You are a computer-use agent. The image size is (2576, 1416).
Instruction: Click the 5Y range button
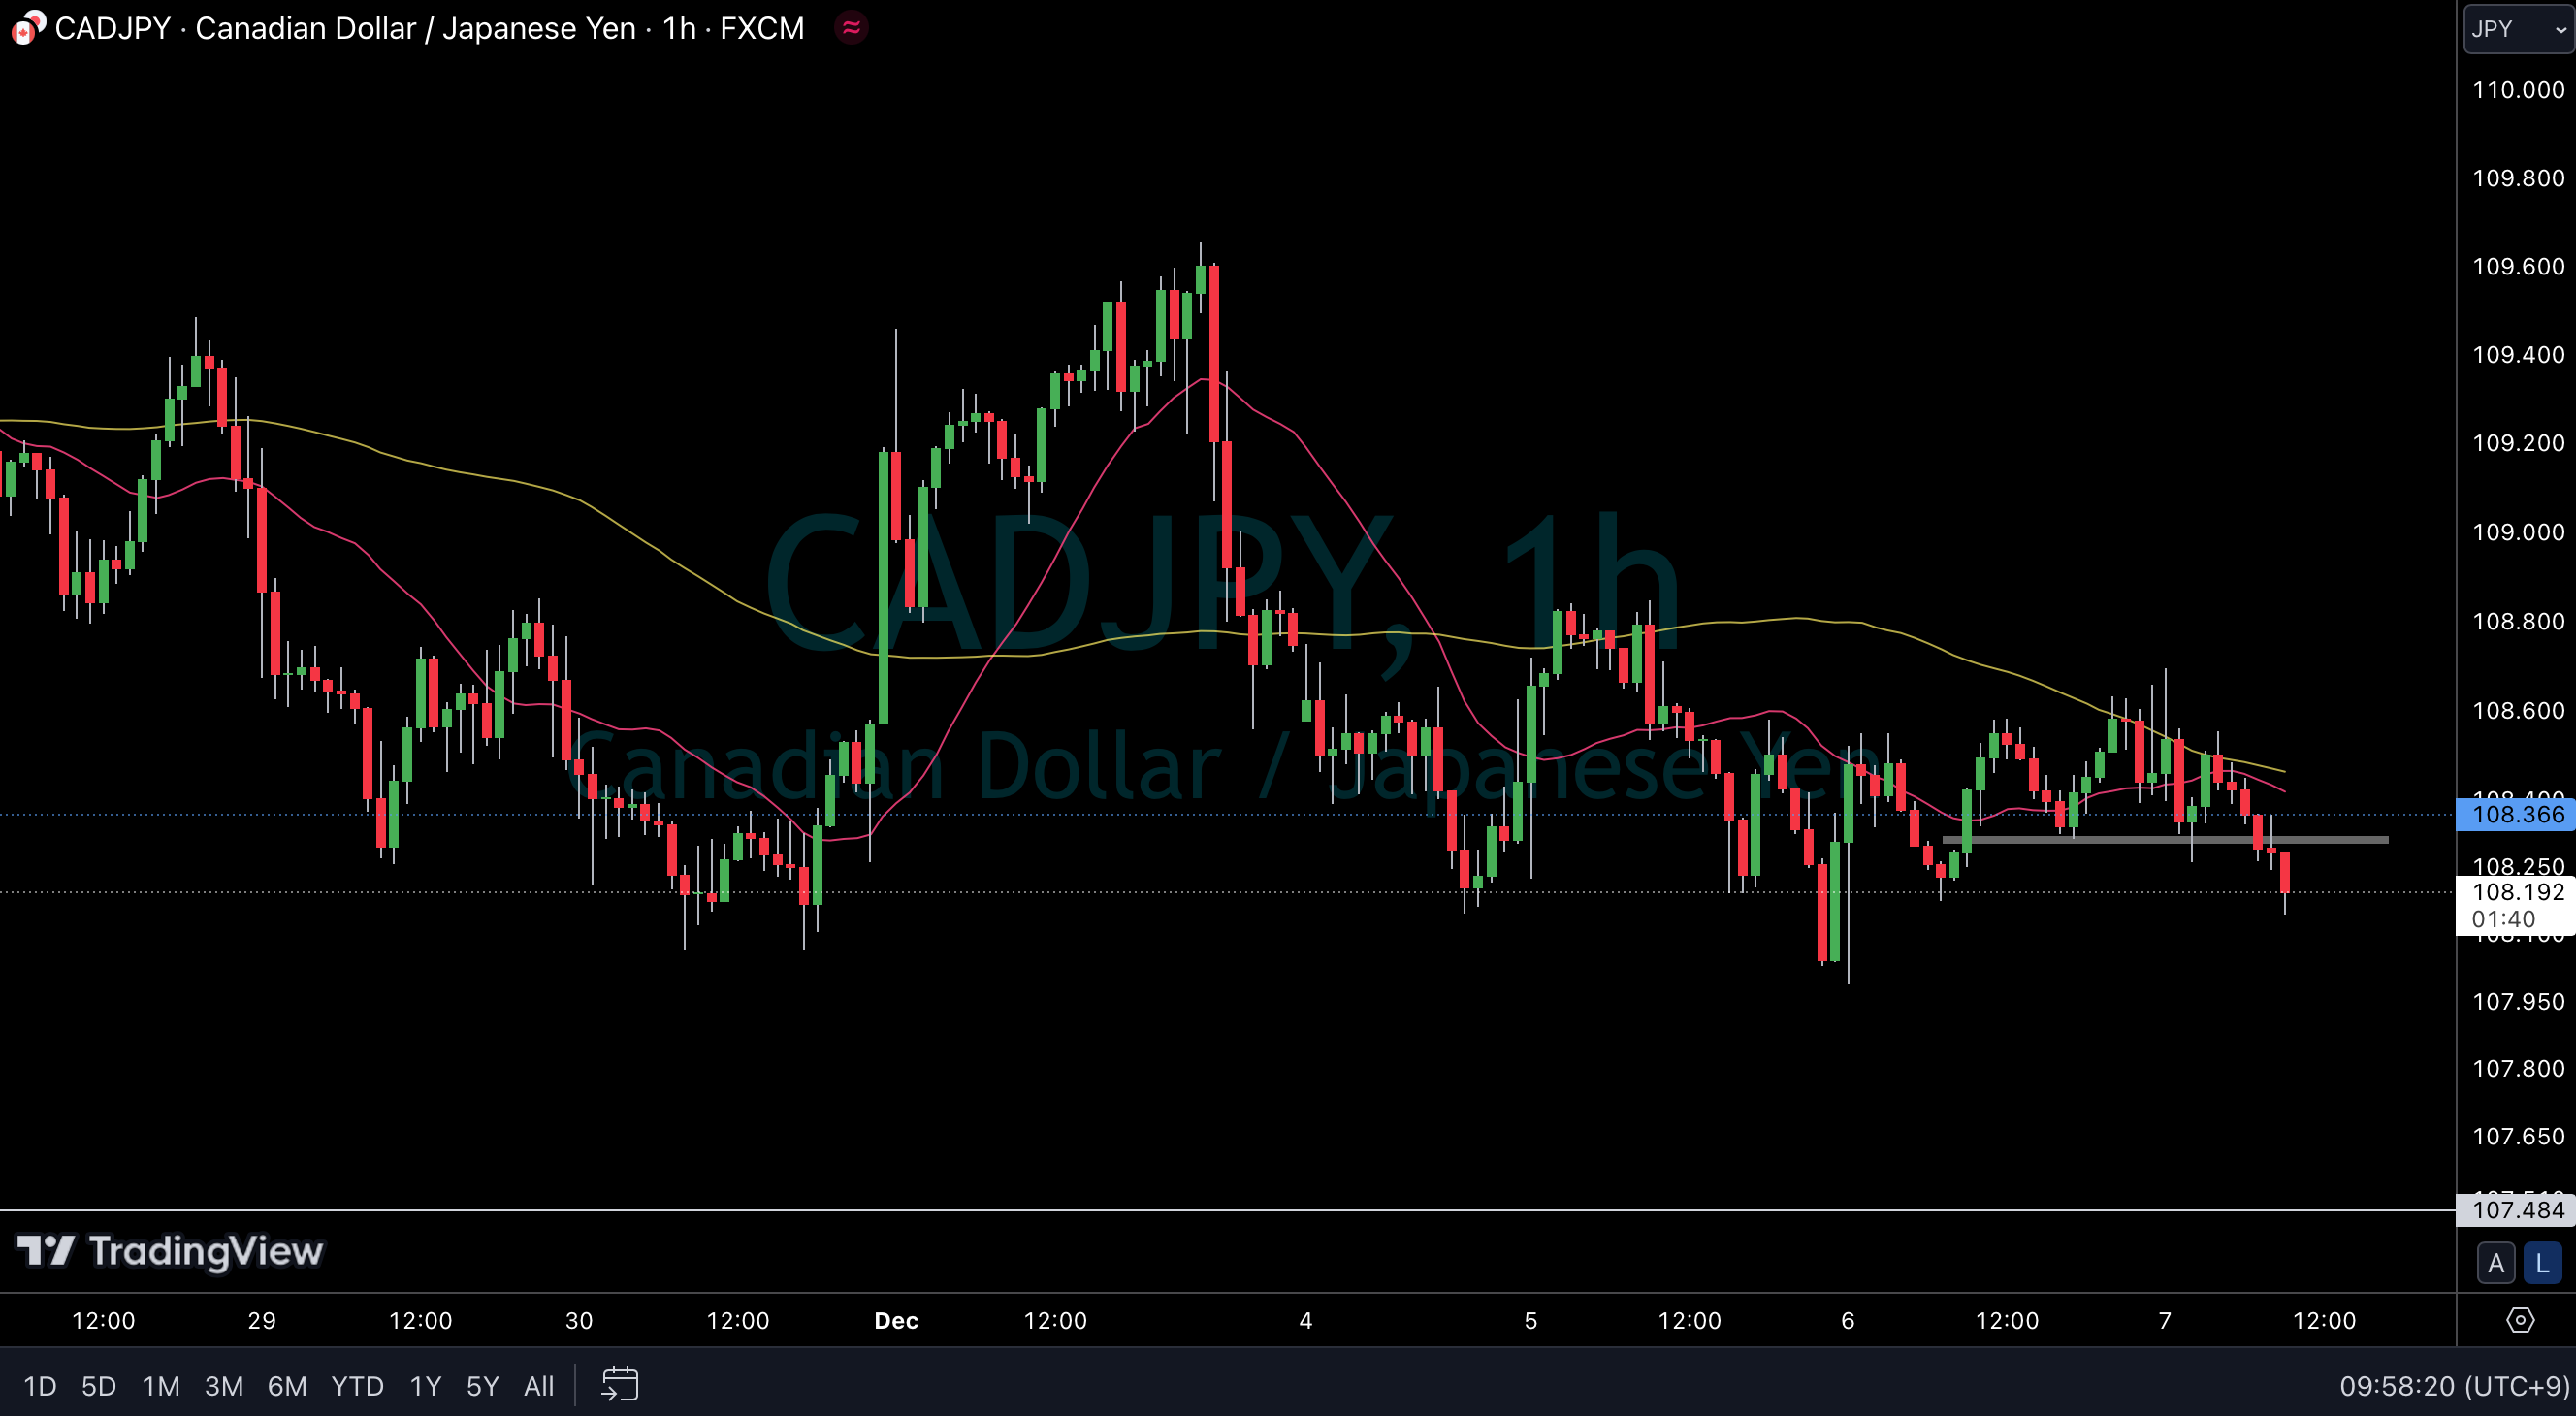pyautogui.click(x=482, y=1385)
